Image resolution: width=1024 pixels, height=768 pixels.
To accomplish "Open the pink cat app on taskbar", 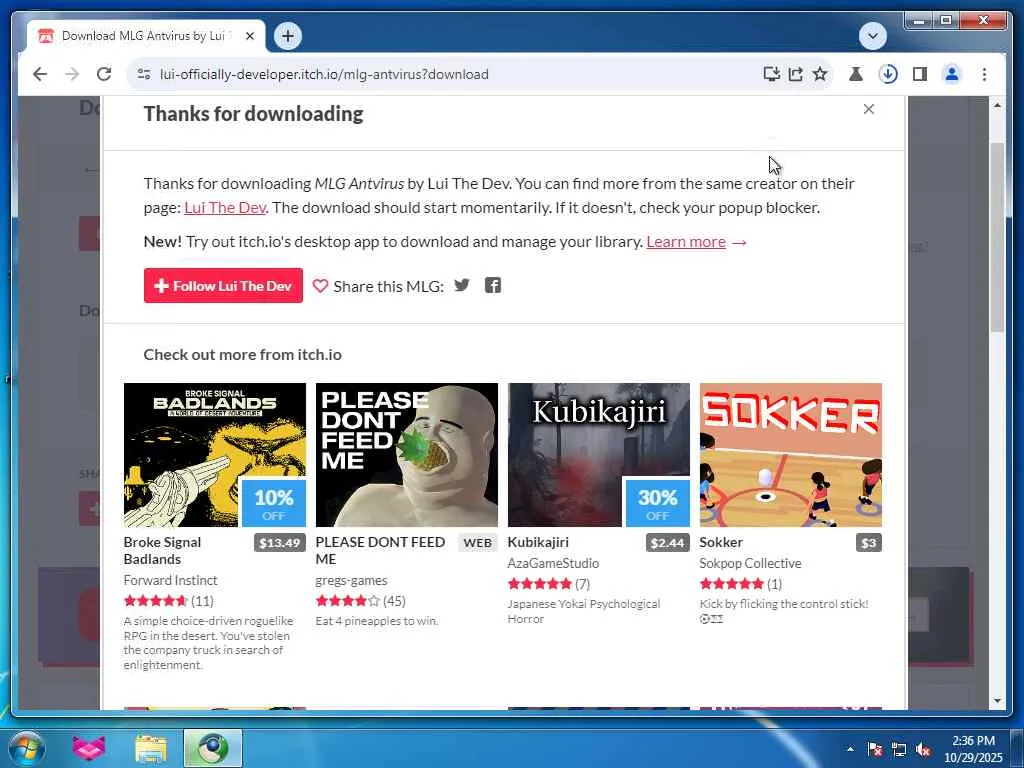I will [x=88, y=748].
